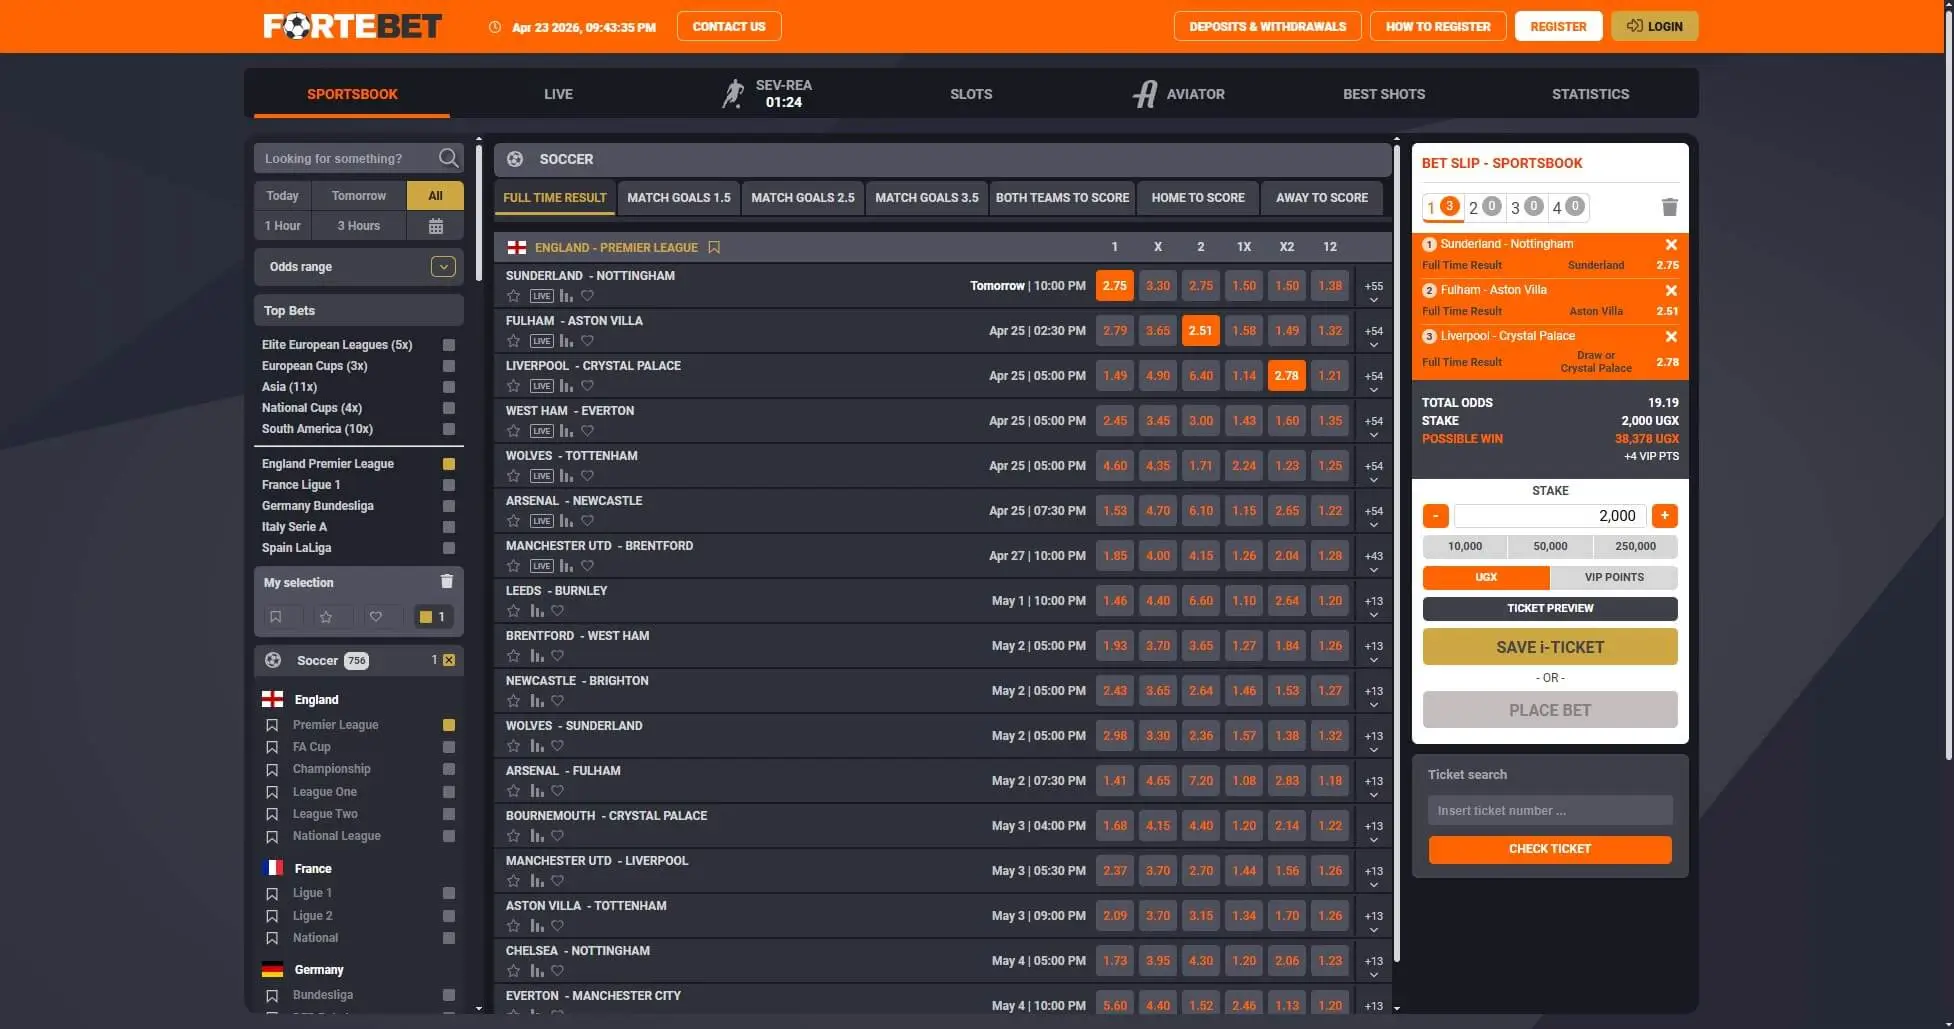Viewport: 1954px width, 1029px height.
Task: Increase stake with plus button
Action: [x=1665, y=516]
